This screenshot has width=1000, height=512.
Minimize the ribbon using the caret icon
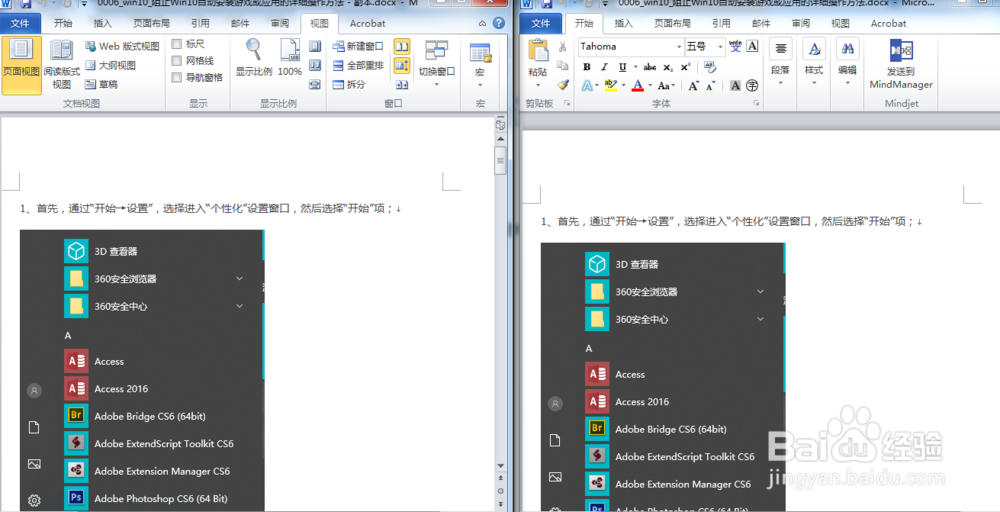[483, 24]
